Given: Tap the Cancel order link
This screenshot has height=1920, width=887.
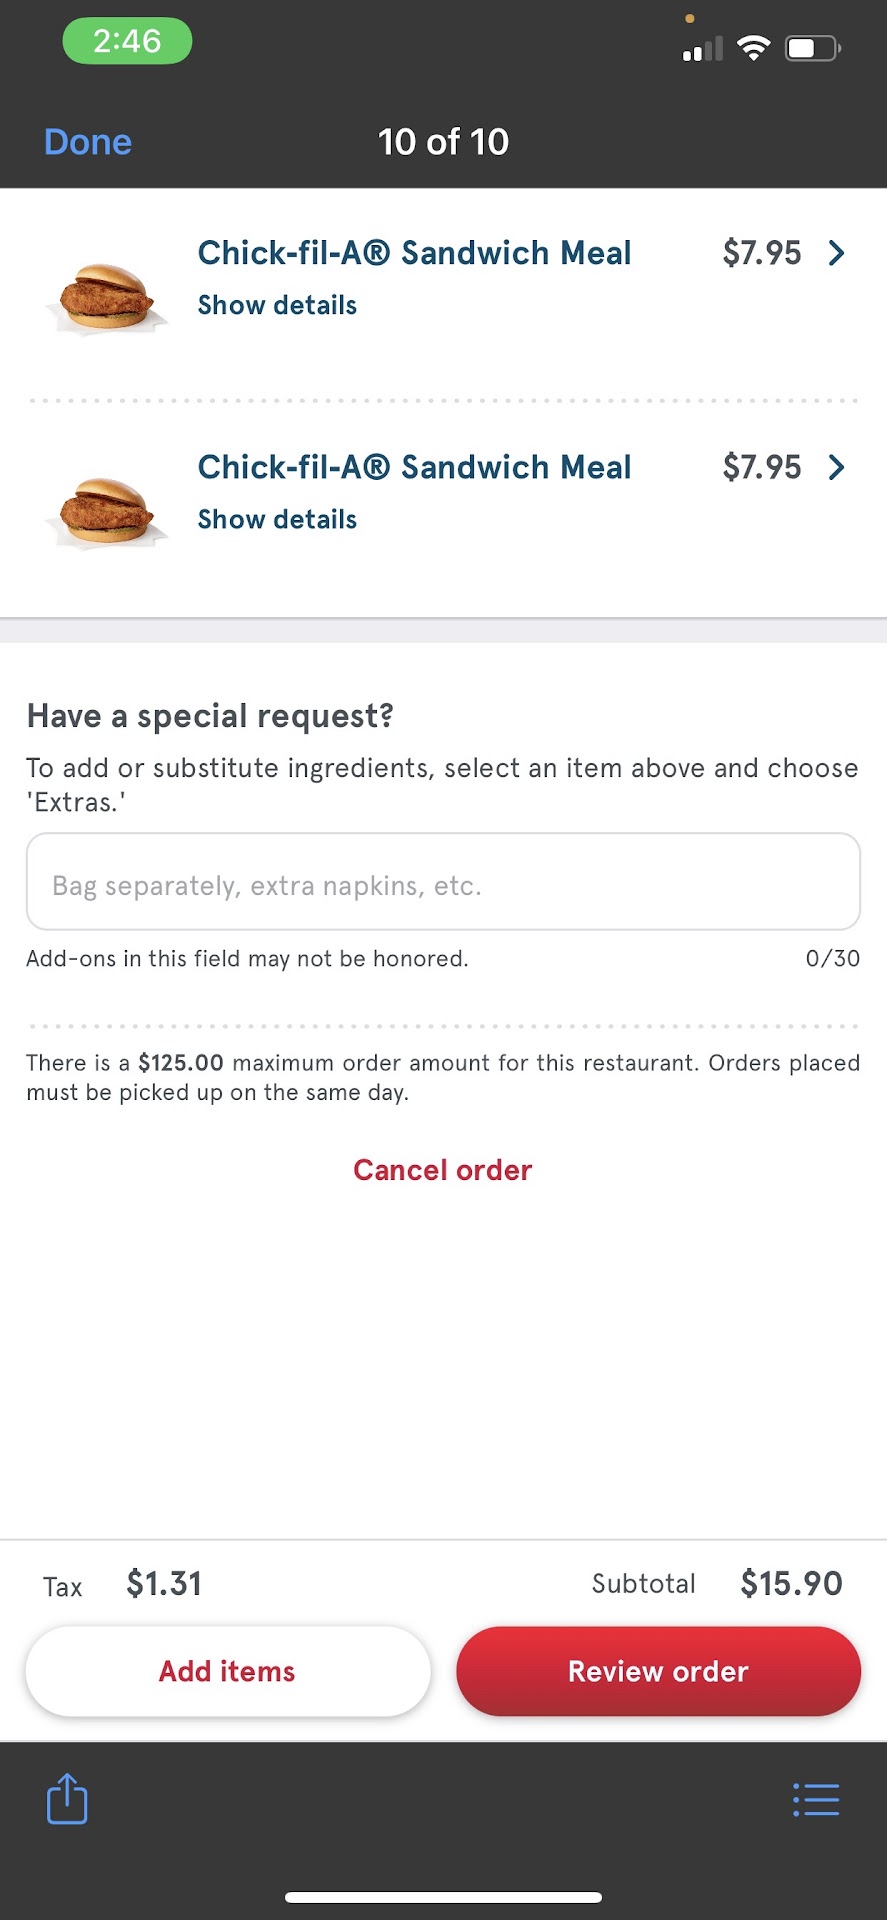Looking at the screenshot, I should coord(443,1170).
